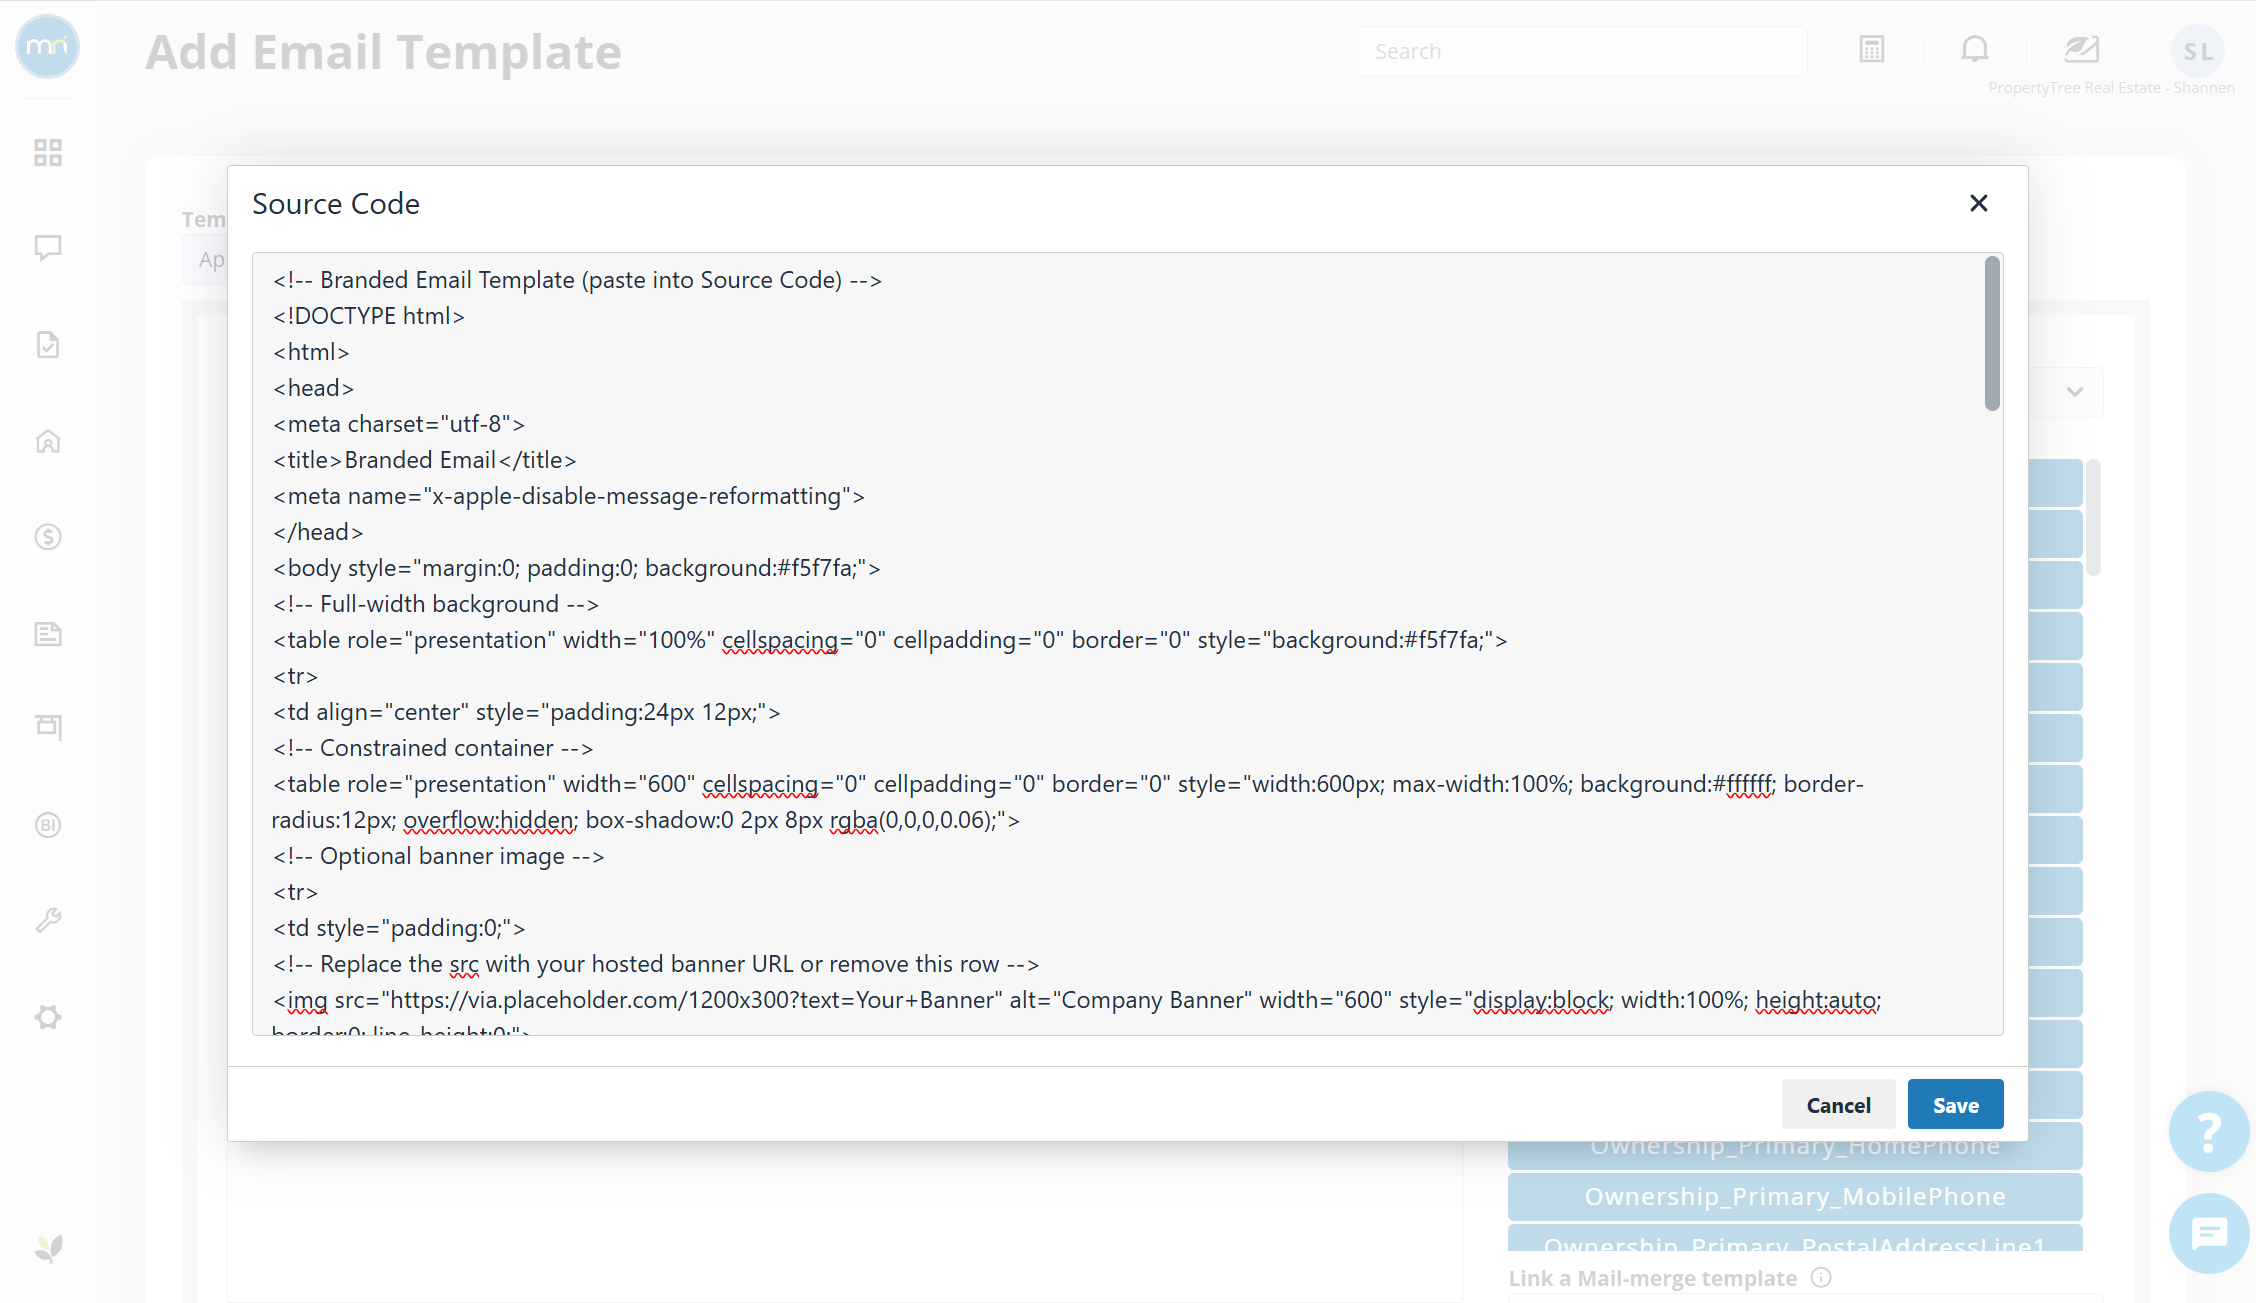The image size is (2256, 1303).
Task: Open the news report sidebar icon
Action: click(48, 633)
